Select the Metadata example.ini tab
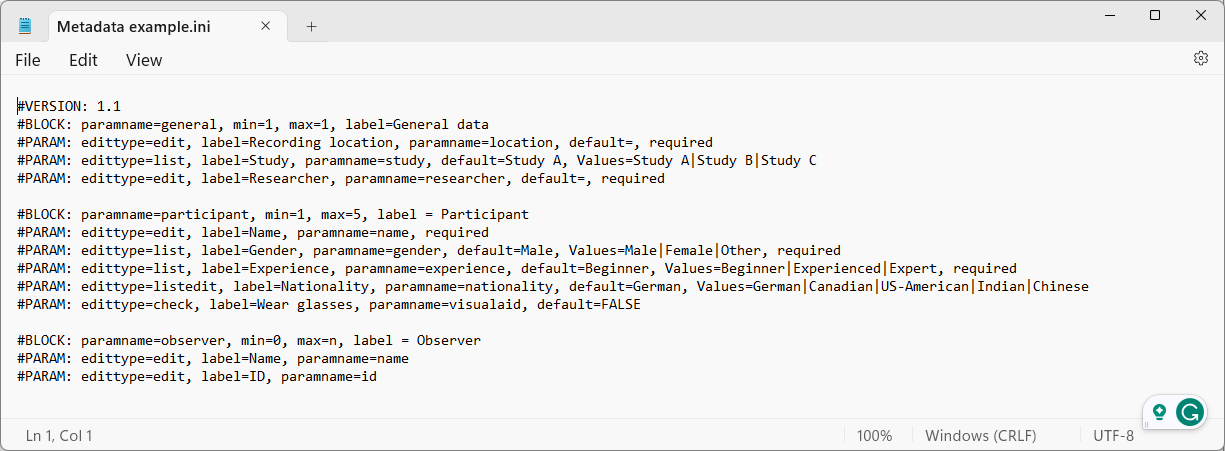 coord(150,26)
